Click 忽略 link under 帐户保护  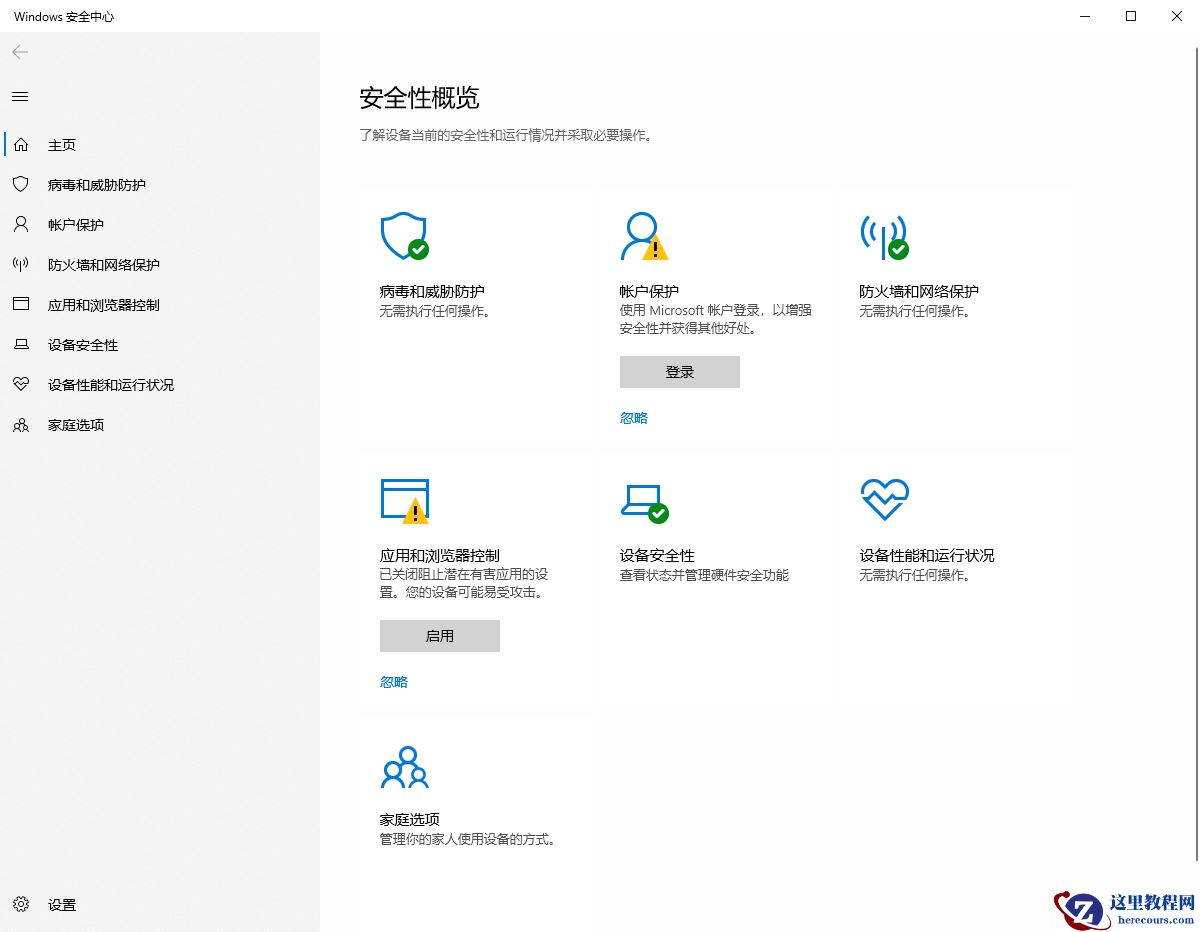pyautogui.click(x=633, y=417)
